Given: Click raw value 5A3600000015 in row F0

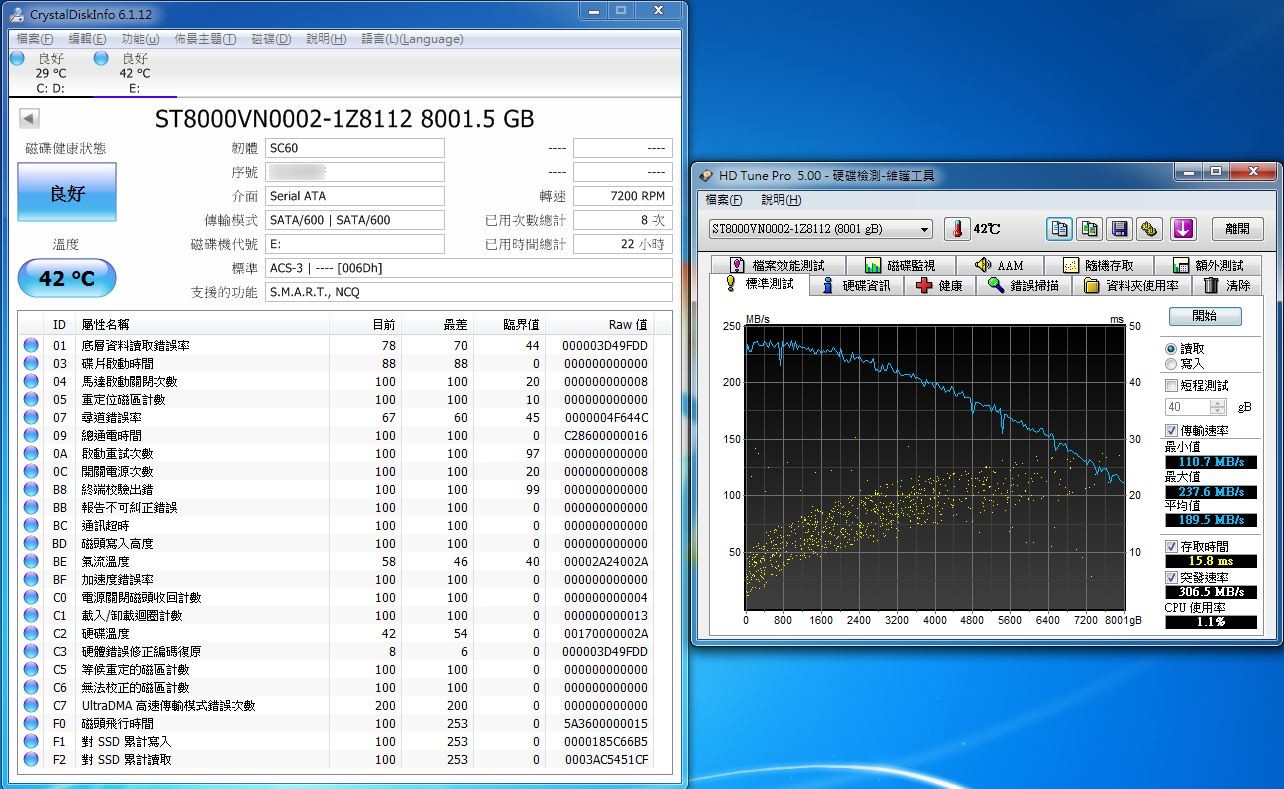Looking at the screenshot, I should tap(606, 723).
